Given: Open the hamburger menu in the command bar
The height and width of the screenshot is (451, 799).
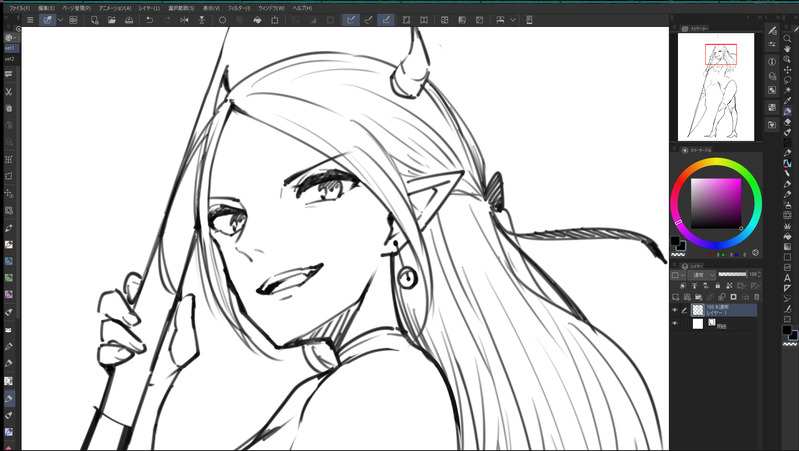Looking at the screenshot, I should coord(30,20).
